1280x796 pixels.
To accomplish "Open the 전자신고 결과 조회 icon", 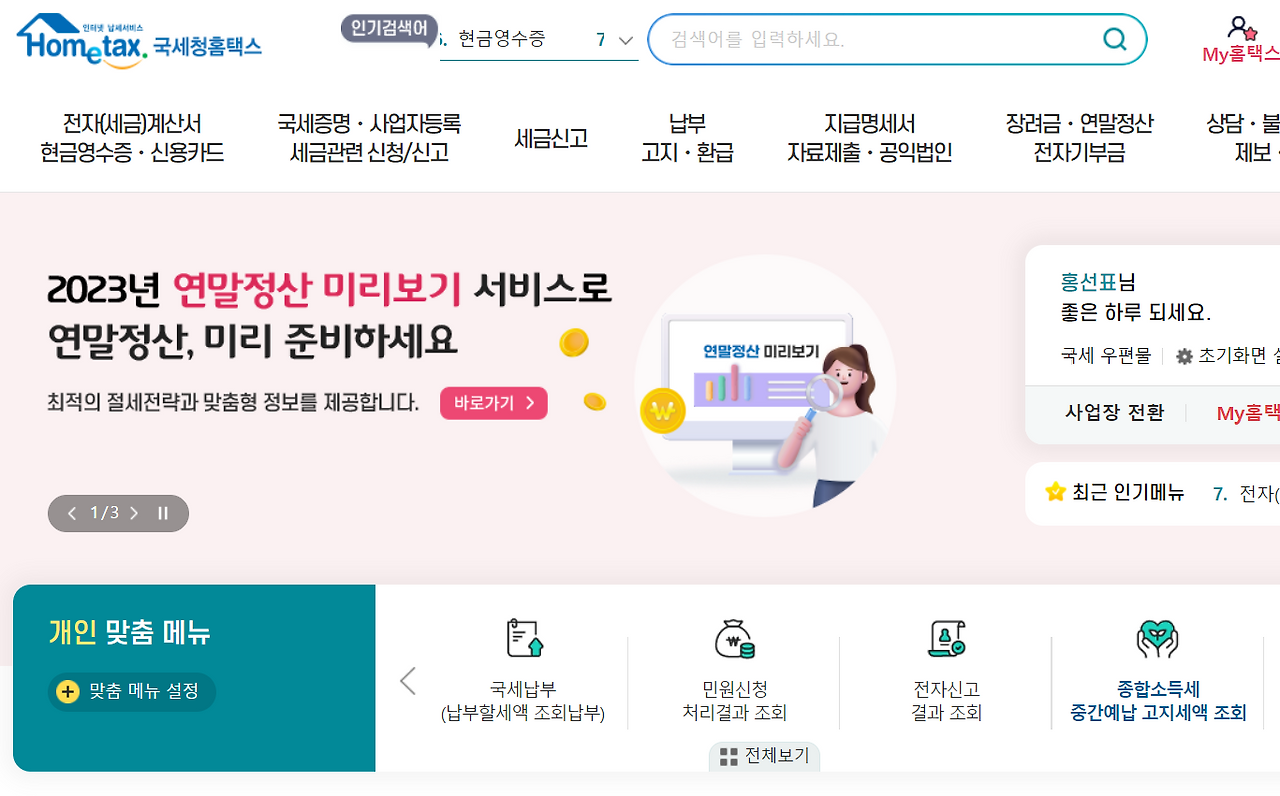I will point(946,638).
